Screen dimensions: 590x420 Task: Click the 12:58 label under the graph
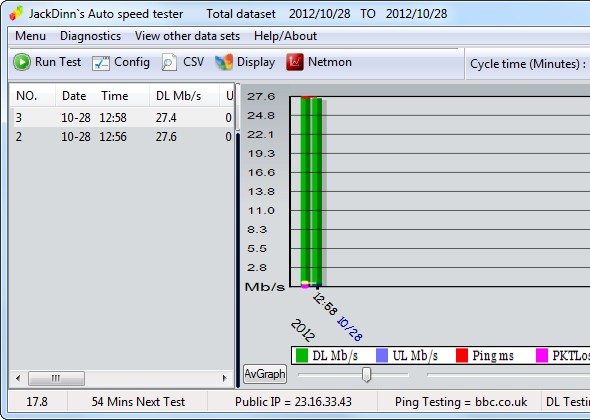click(325, 305)
